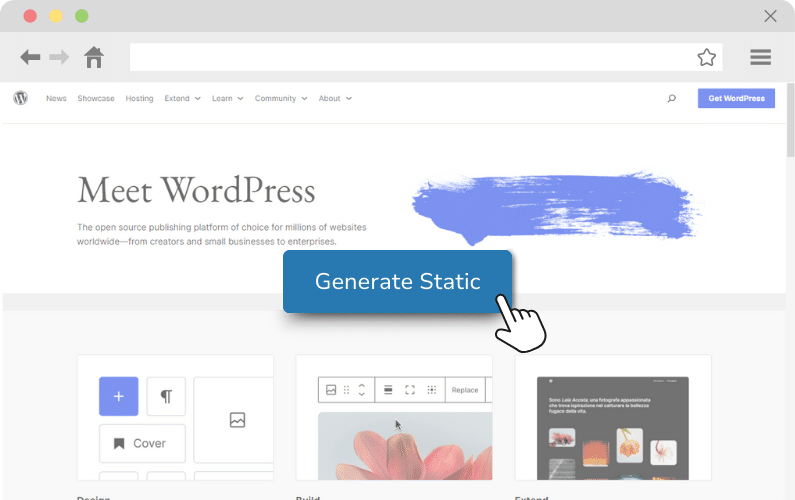795x500 pixels.
Task: Open the site search magnifier
Action: coord(671,98)
